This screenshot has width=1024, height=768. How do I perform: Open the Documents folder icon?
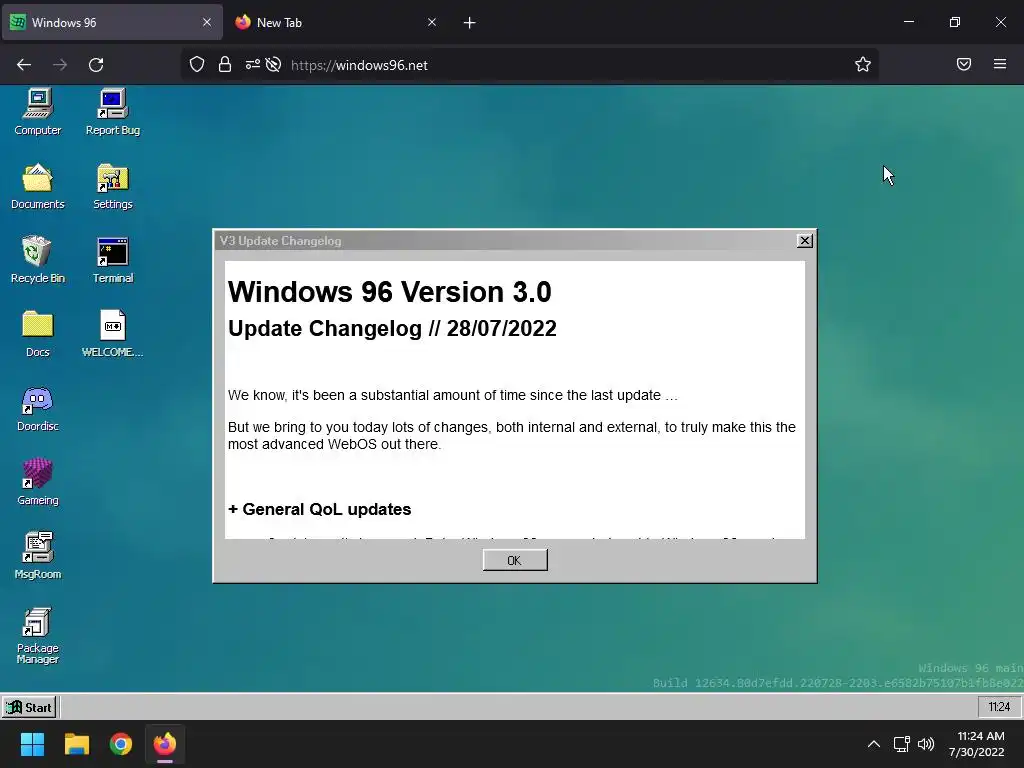click(38, 186)
